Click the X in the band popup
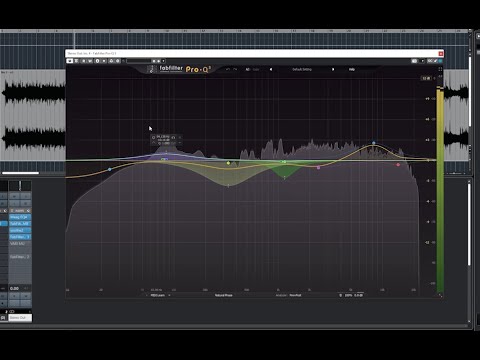 click(x=180, y=137)
